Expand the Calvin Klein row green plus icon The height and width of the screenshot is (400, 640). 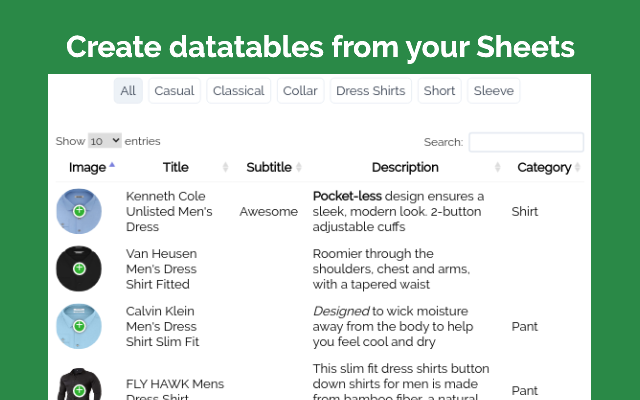[x=79, y=326]
